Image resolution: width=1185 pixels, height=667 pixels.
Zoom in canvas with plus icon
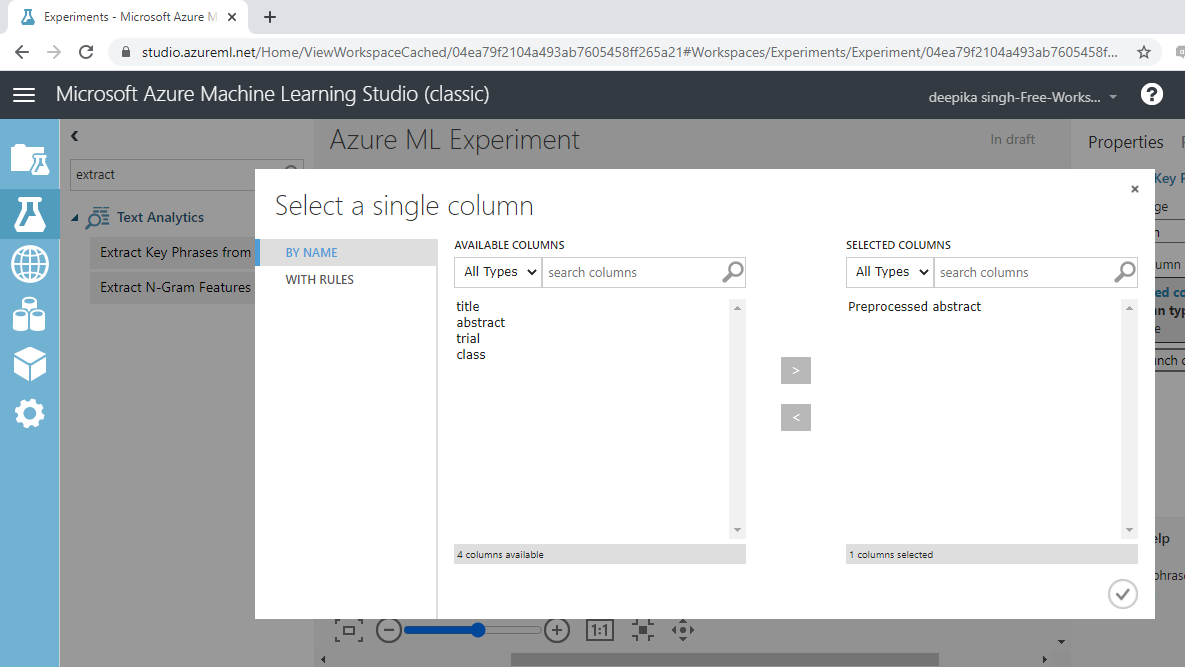click(x=557, y=630)
